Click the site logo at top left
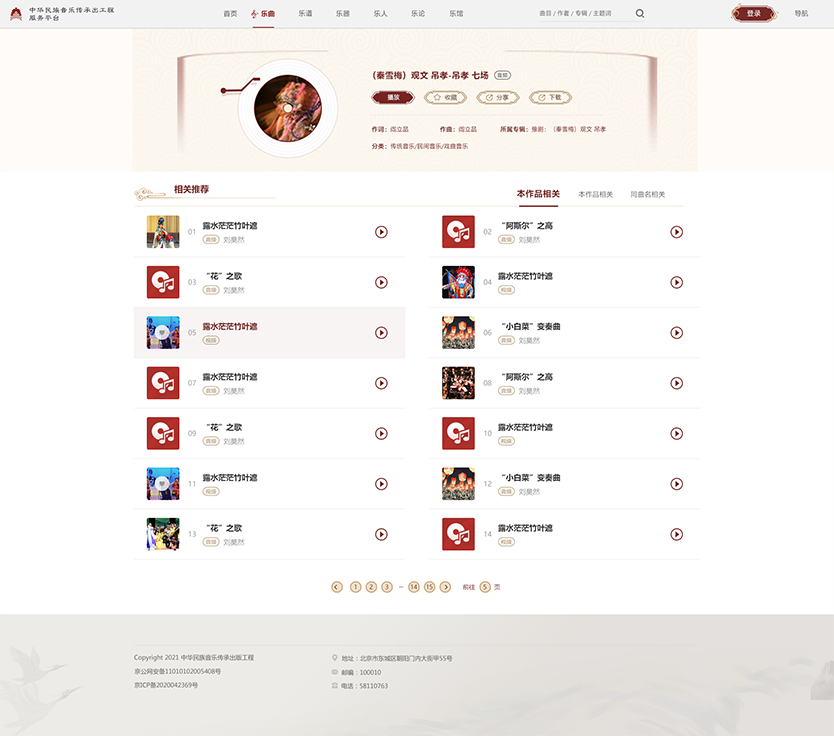Screen dimensions: 834x736 click(x=16, y=14)
